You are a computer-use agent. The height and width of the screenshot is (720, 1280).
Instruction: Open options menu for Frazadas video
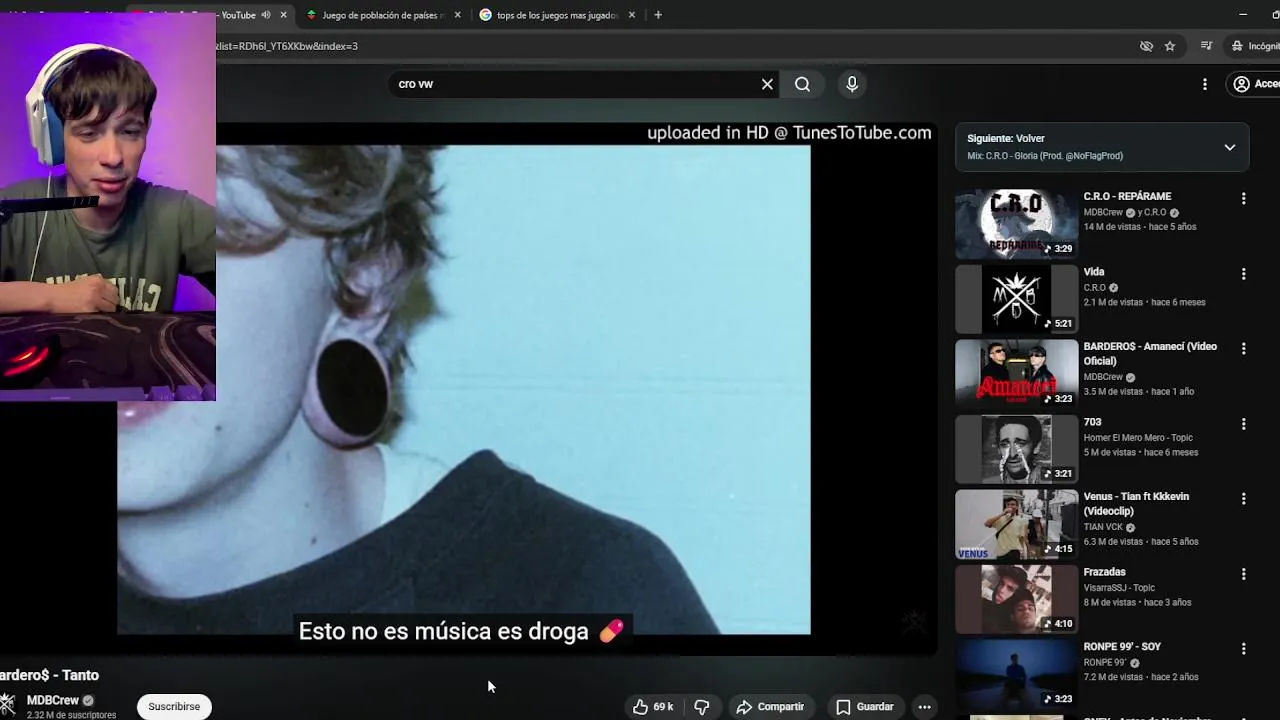(x=1243, y=573)
